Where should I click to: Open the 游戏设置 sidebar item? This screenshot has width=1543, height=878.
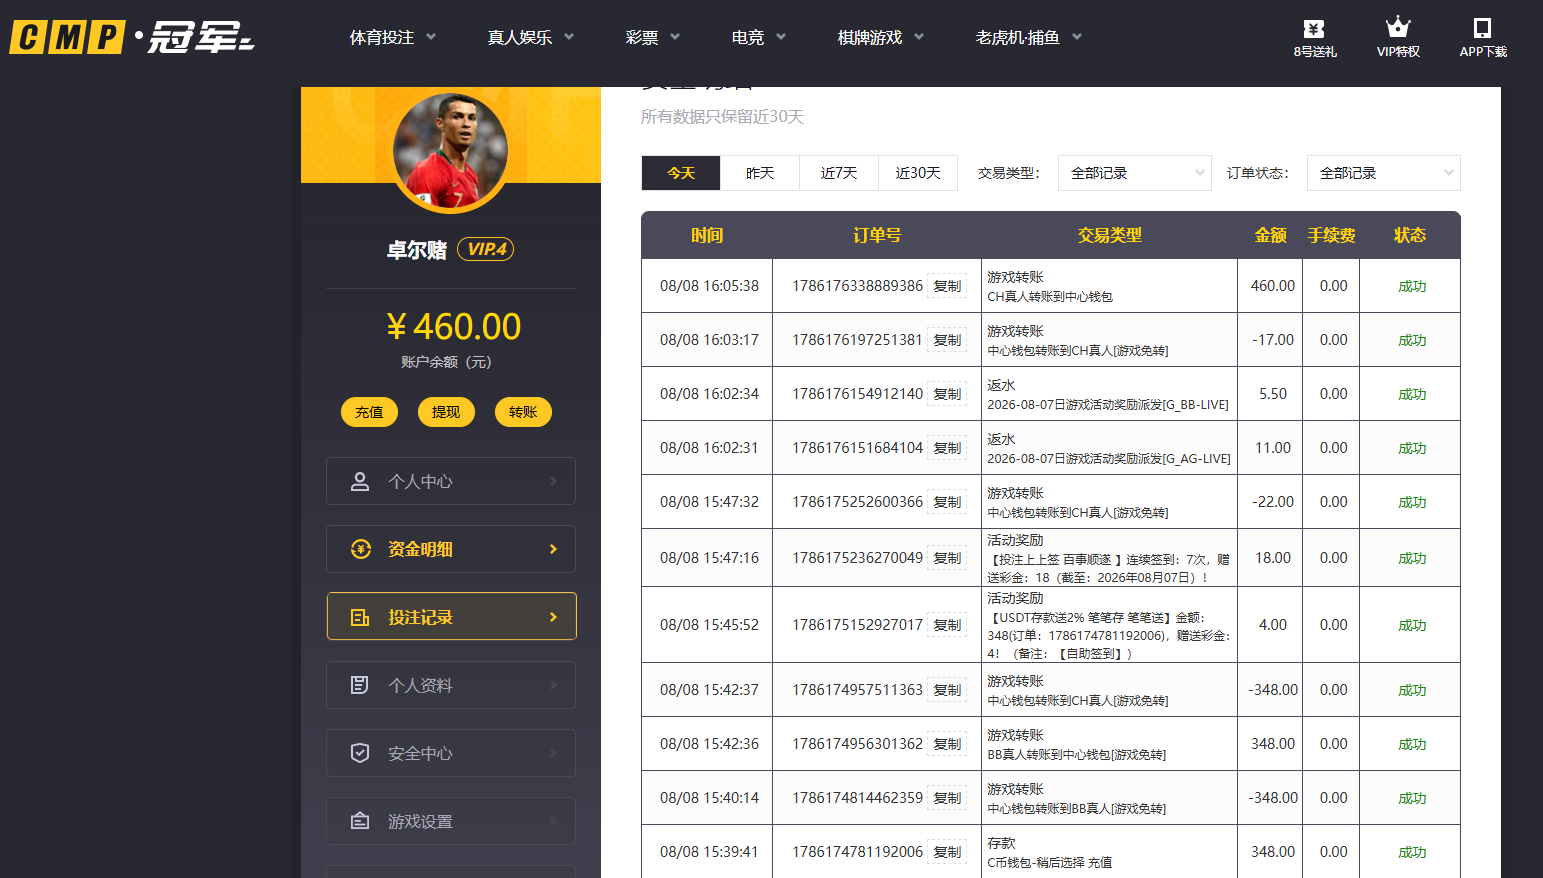click(x=451, y=821)
